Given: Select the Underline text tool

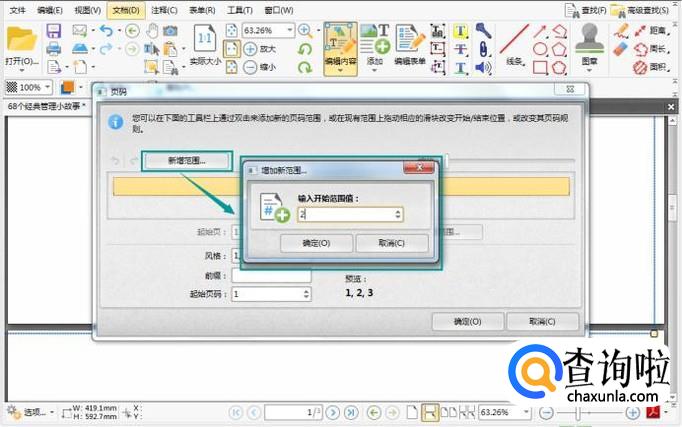Looking at the screenshot, I should click(460, 67).
